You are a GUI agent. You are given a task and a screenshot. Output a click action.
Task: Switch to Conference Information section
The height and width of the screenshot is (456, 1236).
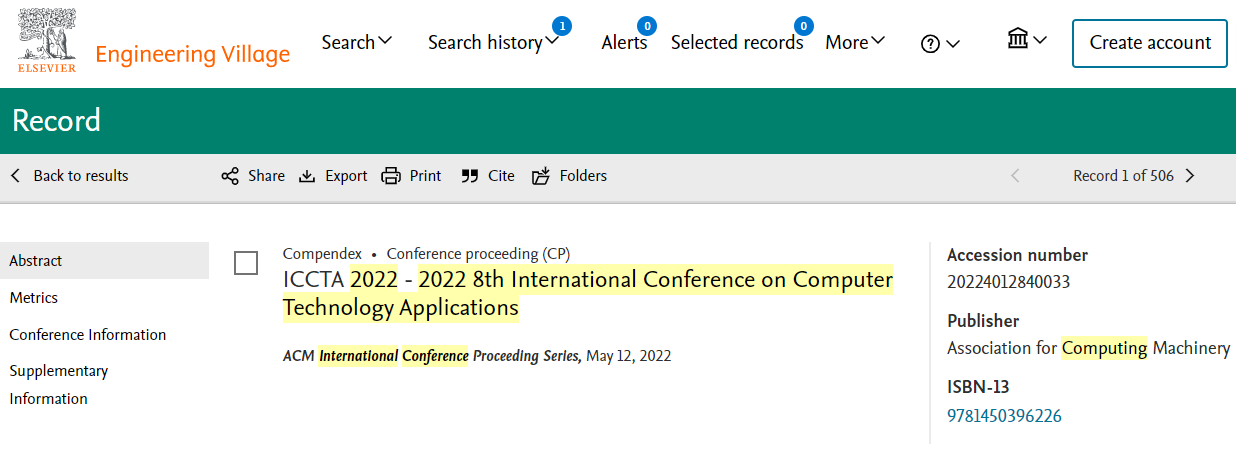(88, 335)
